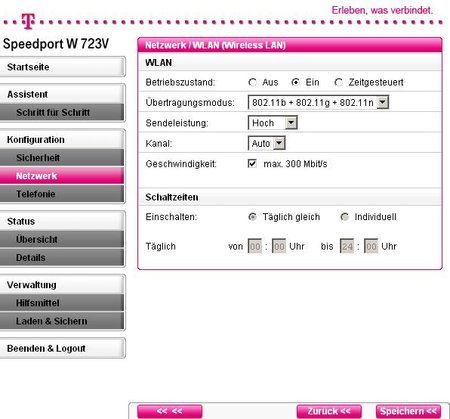Viewport: 450px width, 419px height.
Task: Select Individuell radio option
Action: point(344,217)
